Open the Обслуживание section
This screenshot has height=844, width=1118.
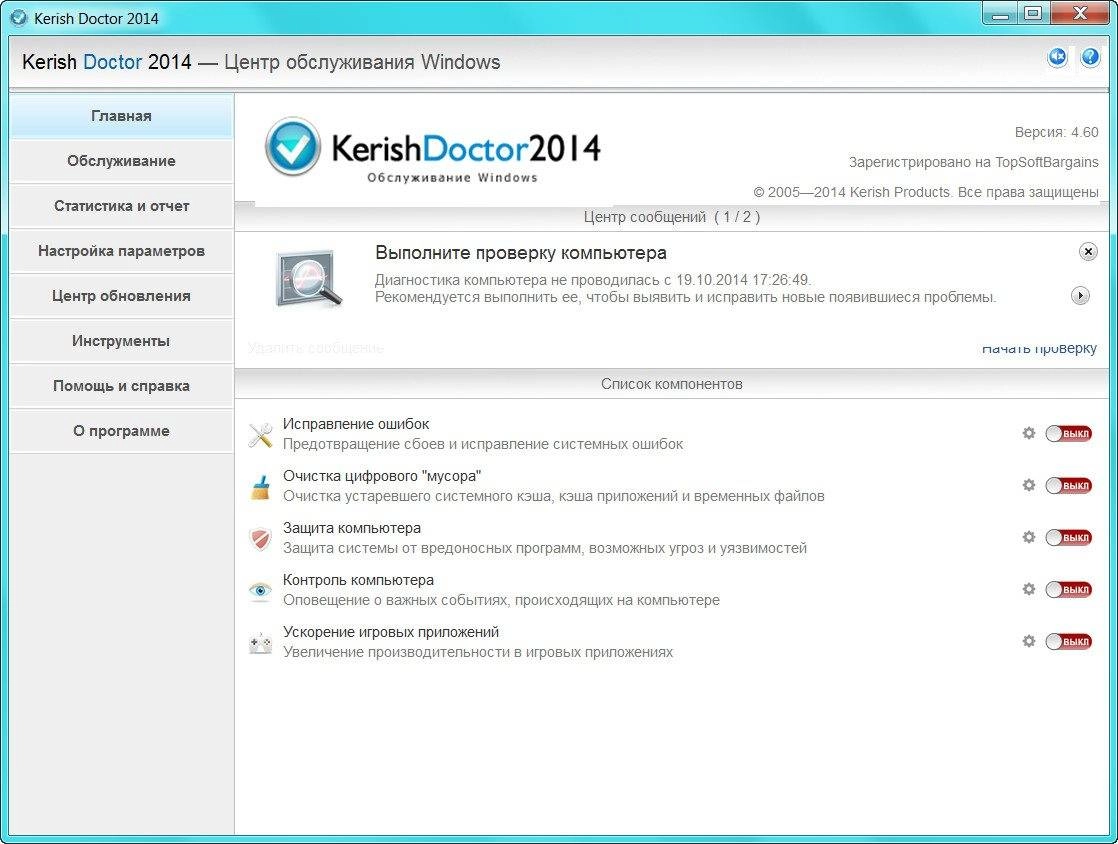point(121,160)
